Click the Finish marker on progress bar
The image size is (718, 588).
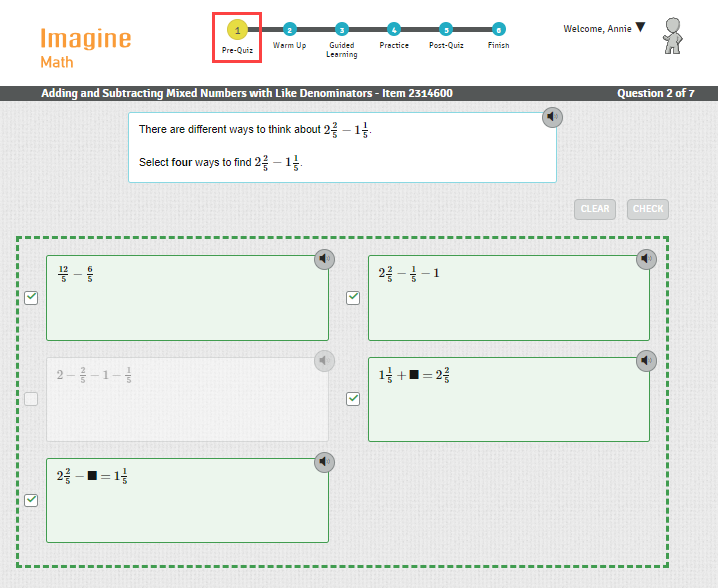click(498, 30)
